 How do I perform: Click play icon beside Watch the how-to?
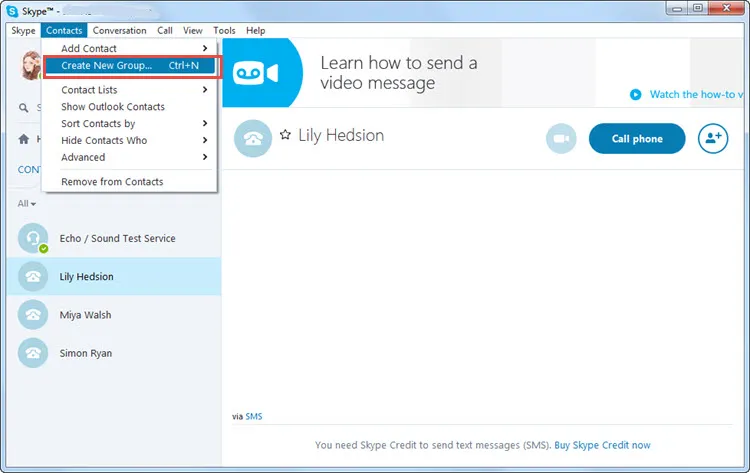(636, 94)
